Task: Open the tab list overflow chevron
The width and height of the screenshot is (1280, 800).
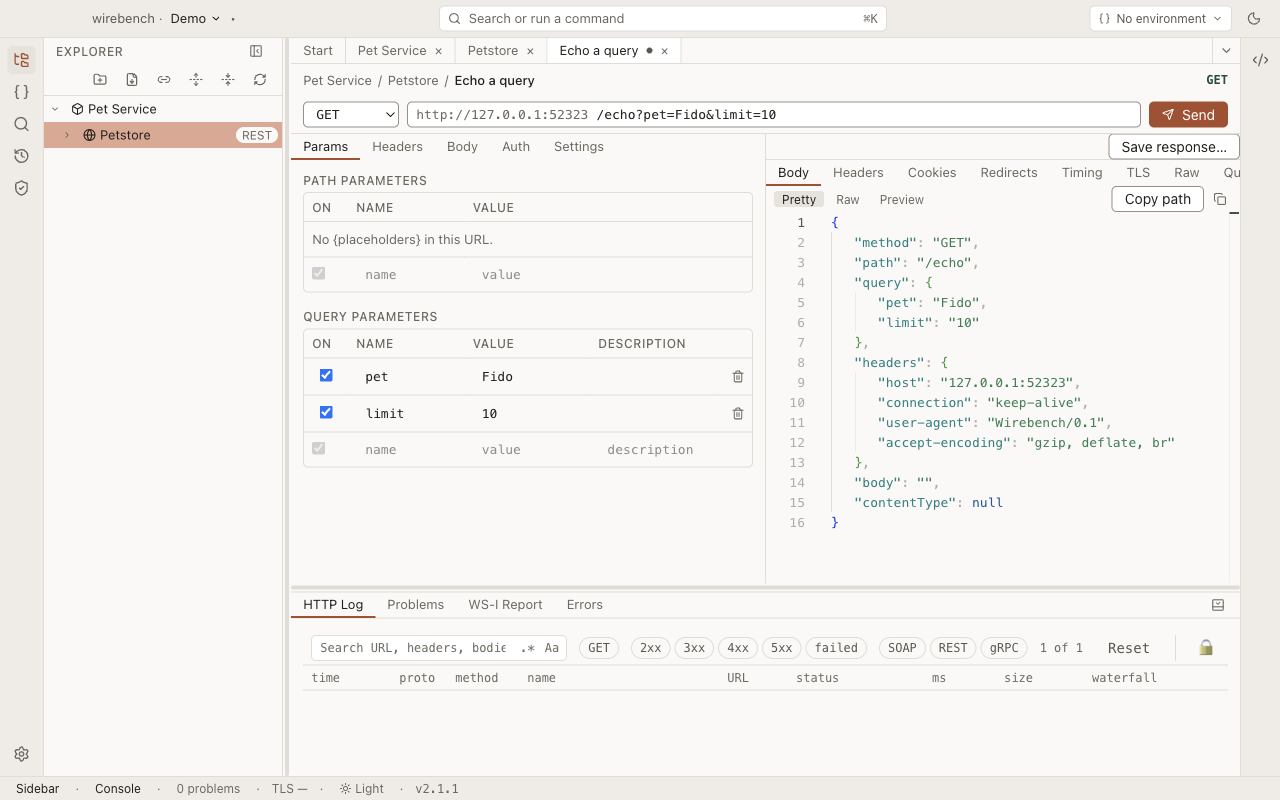Action: click(1226, 50)
